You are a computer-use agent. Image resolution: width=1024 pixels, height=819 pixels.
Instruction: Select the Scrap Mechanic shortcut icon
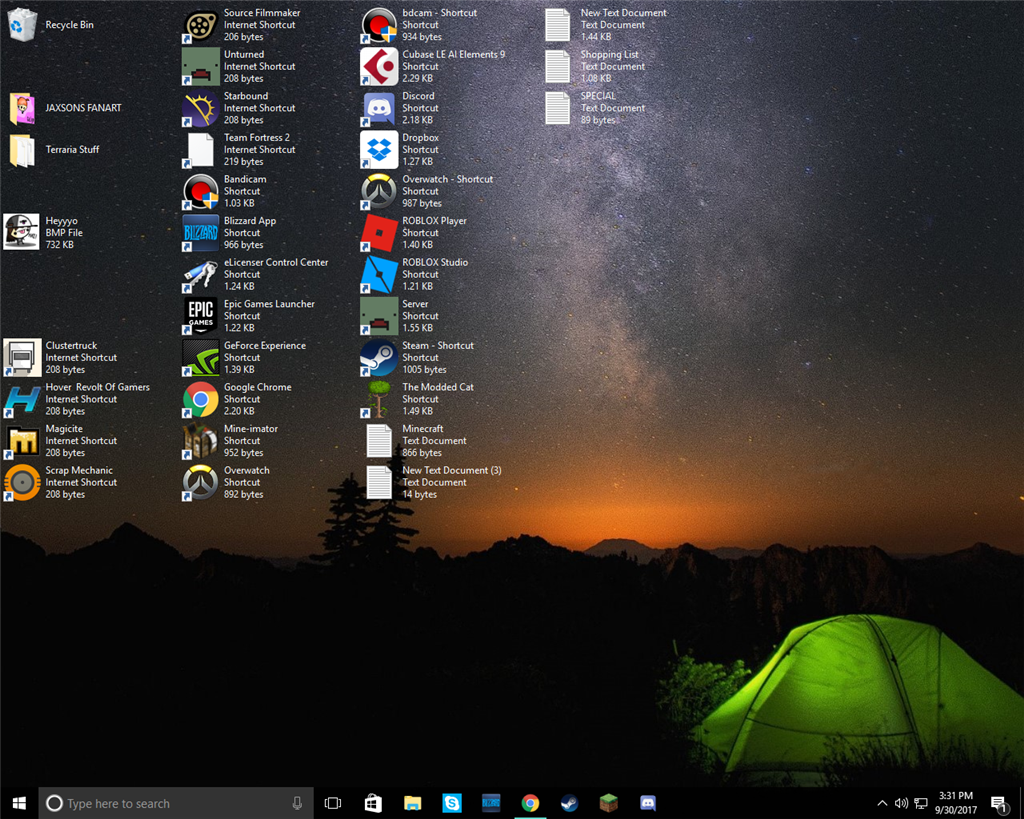pos(22,482)
